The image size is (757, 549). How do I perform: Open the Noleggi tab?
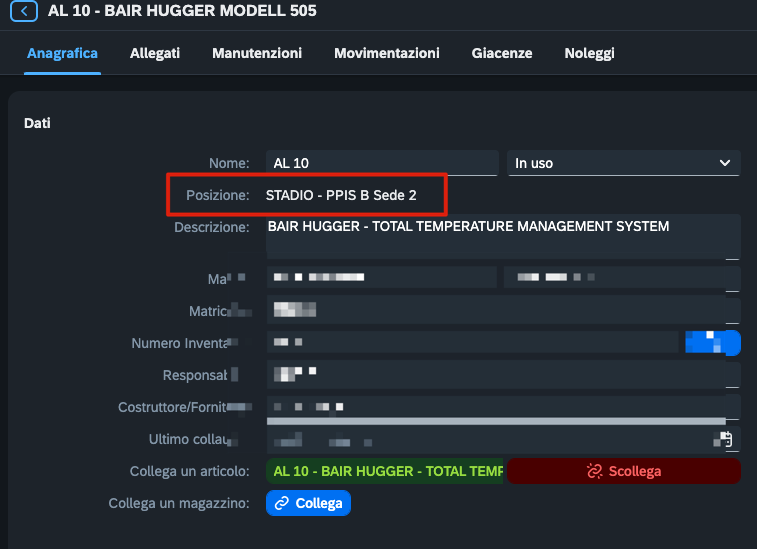coord(589,53)
